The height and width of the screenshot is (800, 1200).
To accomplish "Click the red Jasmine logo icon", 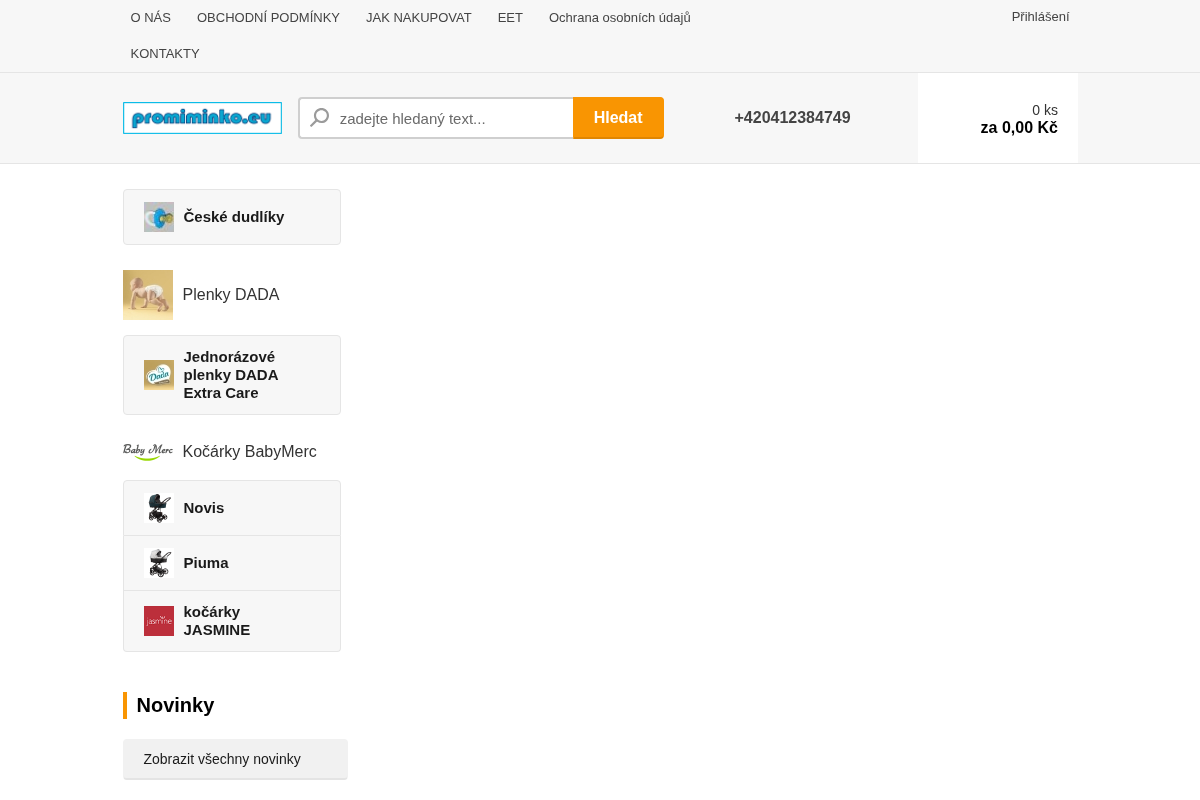I will click(159, 621).
